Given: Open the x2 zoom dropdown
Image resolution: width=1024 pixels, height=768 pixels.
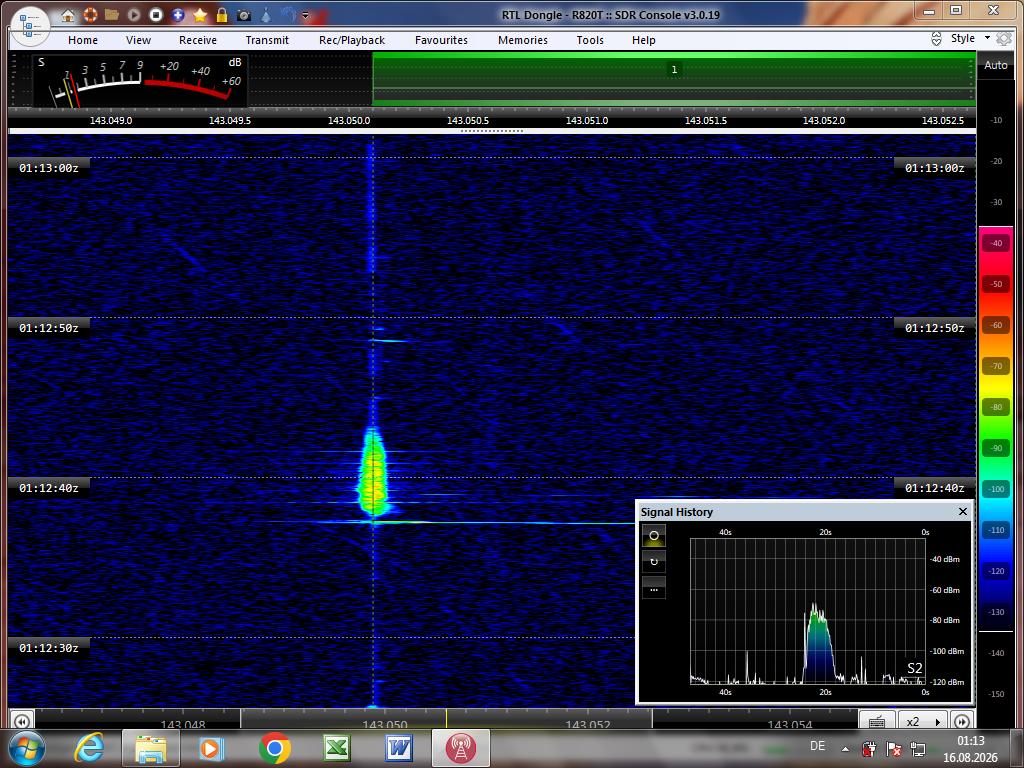Looking at the screenshot, I should click(x=923, y=721).
